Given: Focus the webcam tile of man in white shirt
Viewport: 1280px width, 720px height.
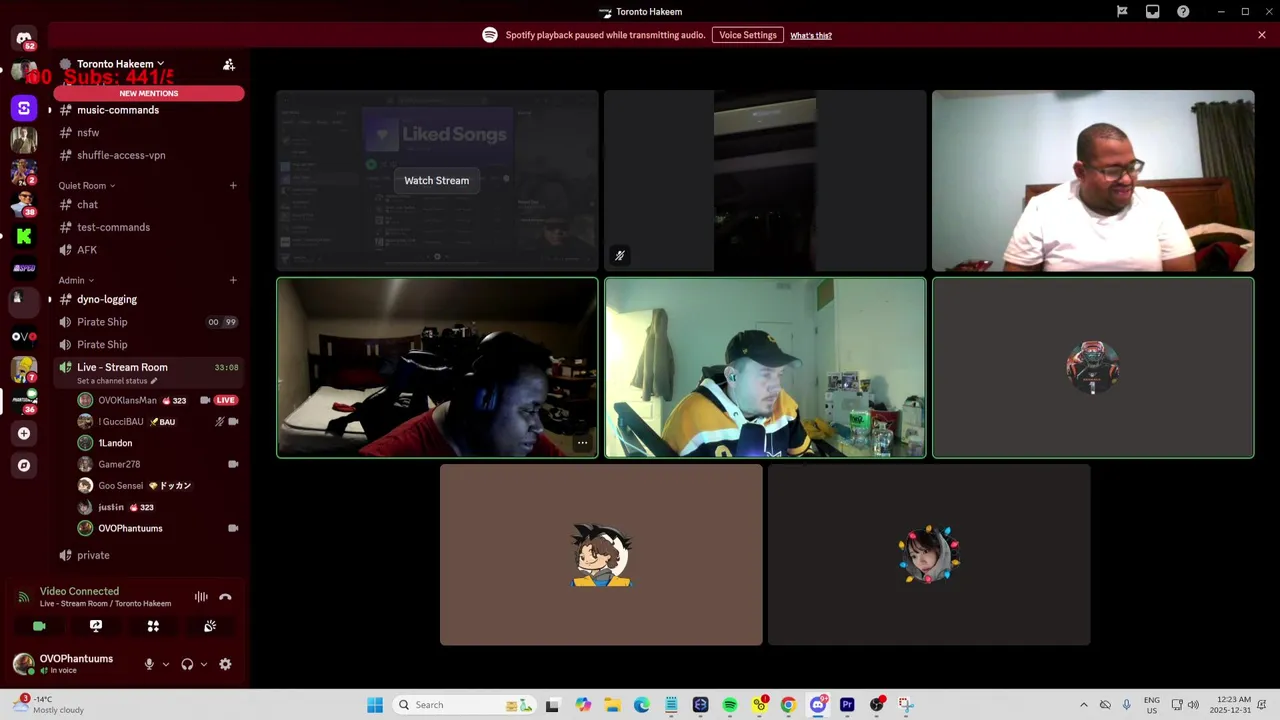Looking at the screenshot, I should [x=1093, y=181].
